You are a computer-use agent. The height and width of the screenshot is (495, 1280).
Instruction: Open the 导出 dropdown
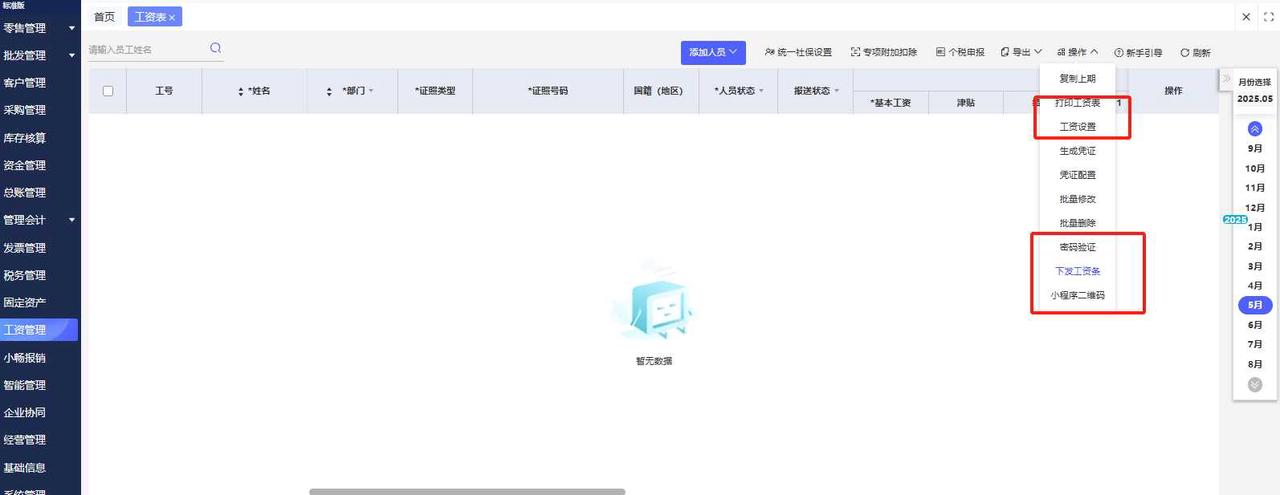coord(1021,52)
